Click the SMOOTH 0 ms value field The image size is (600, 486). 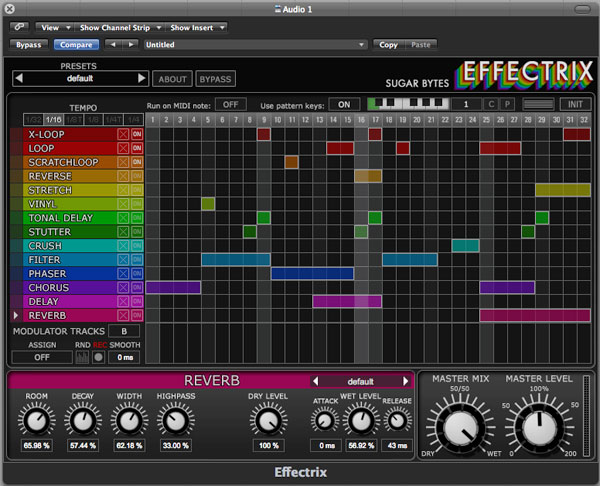[x=124, y=357]
